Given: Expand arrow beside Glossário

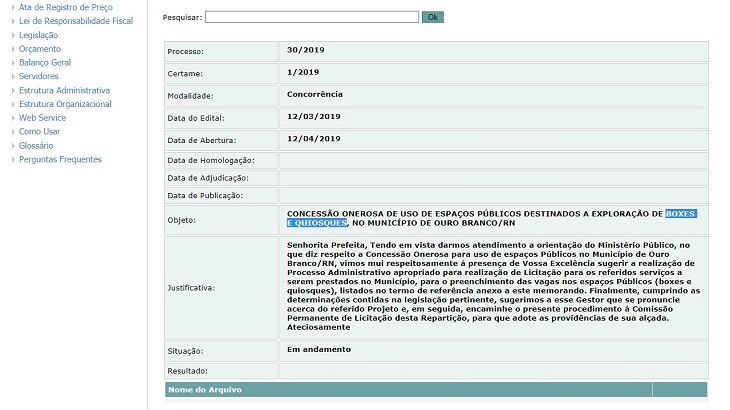Looking at the screenshot, I should point(13,146).
